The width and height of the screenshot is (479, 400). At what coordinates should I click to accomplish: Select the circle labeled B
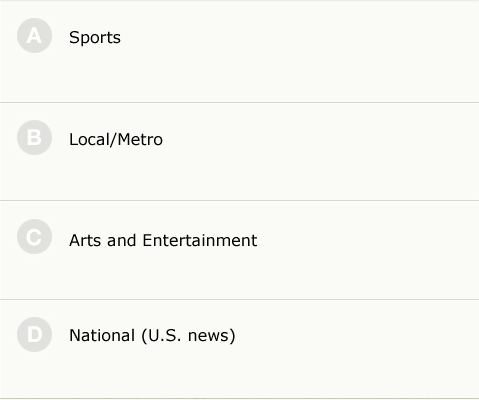pyautogui.click(x=34, y=138)
